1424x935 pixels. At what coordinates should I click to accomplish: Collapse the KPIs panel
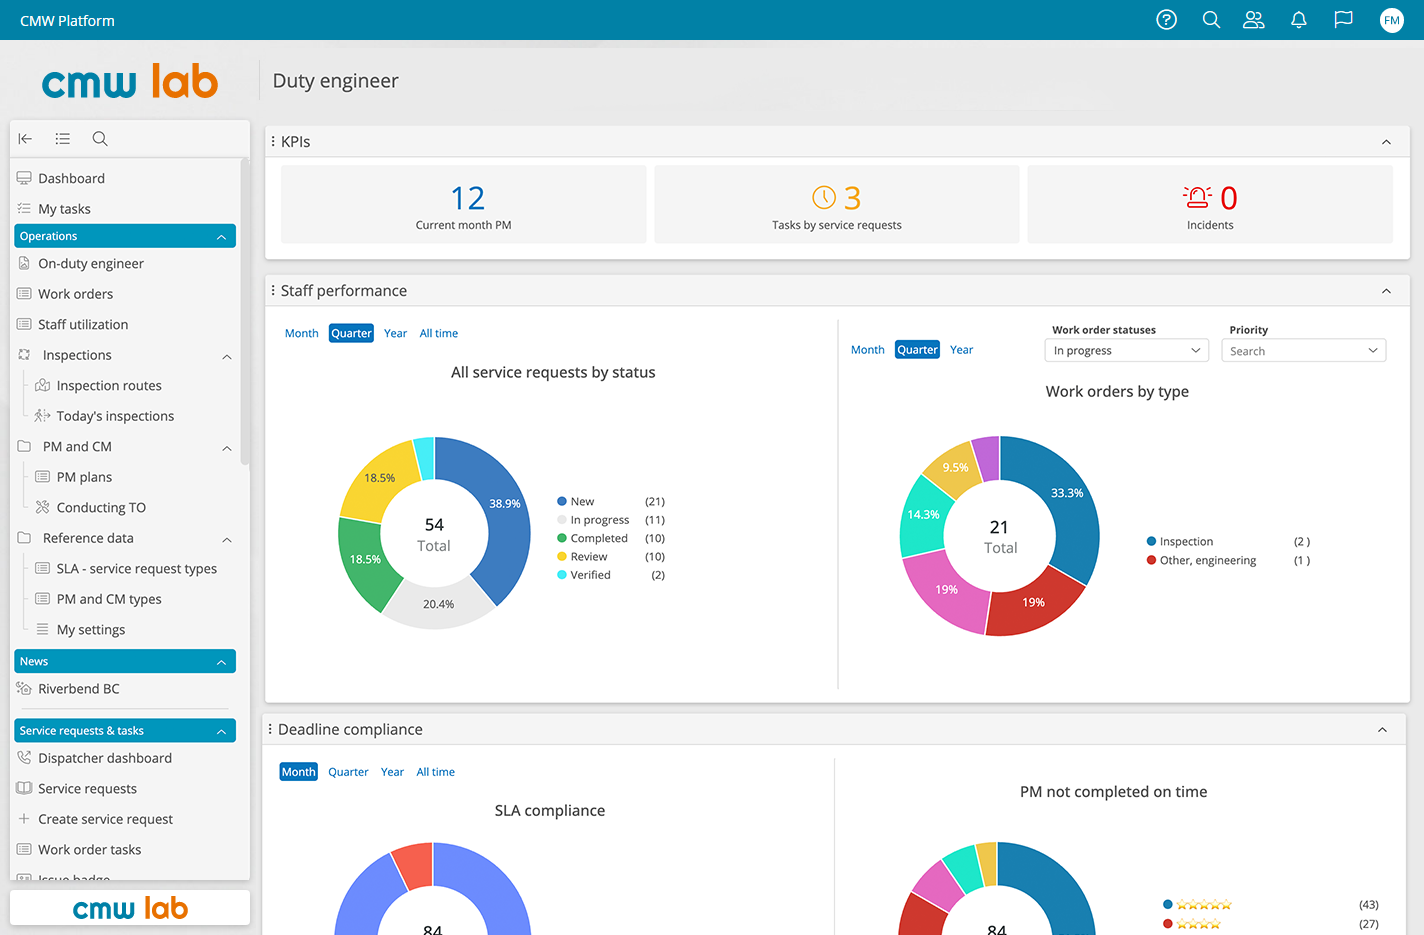pos(1386,142)
